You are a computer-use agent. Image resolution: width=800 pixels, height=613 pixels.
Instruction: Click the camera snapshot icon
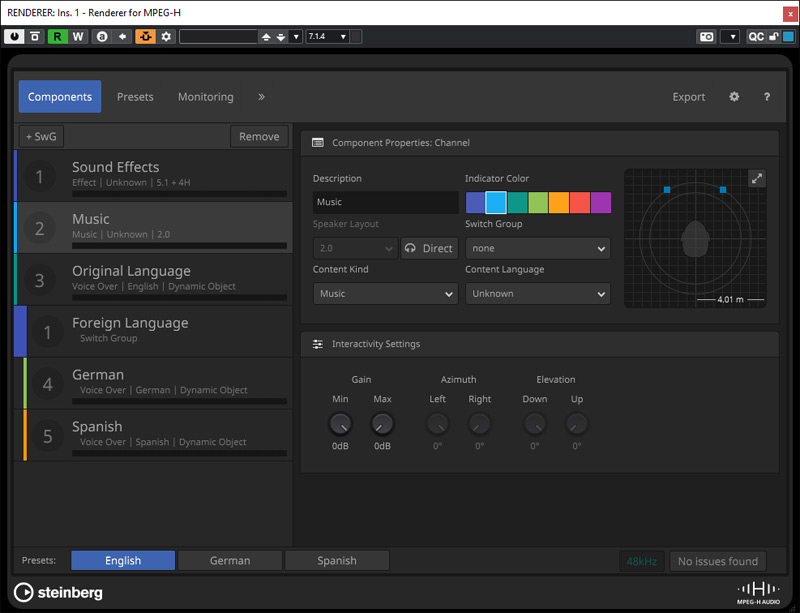[x=706, y=36]
